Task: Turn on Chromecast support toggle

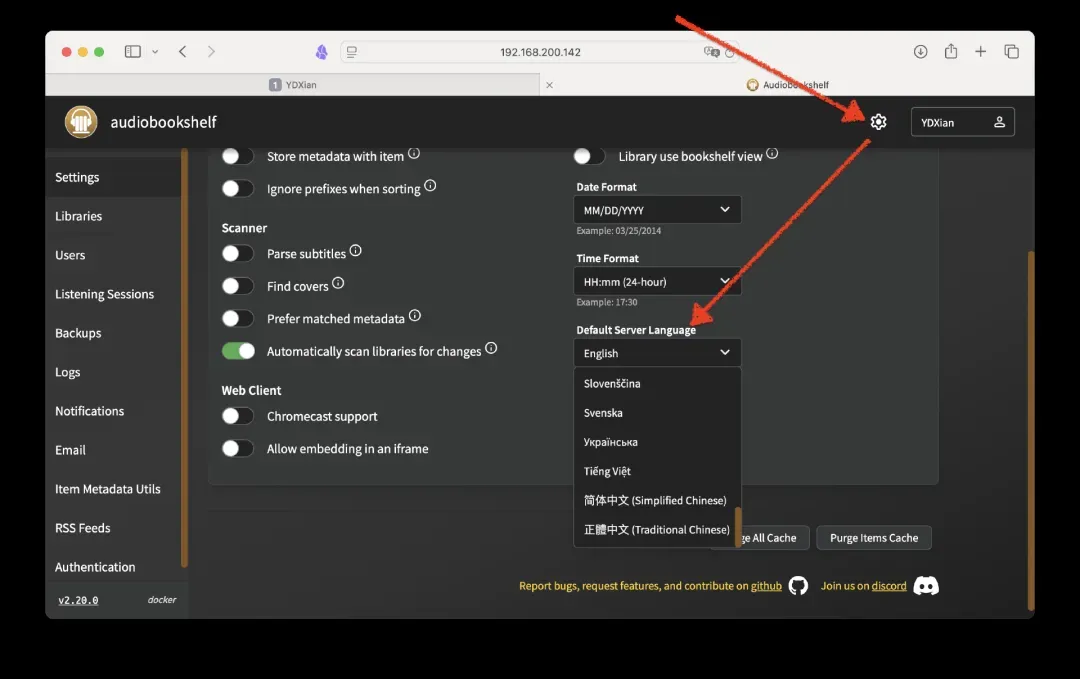Action: pyautogui.click(x=238, y=416)
